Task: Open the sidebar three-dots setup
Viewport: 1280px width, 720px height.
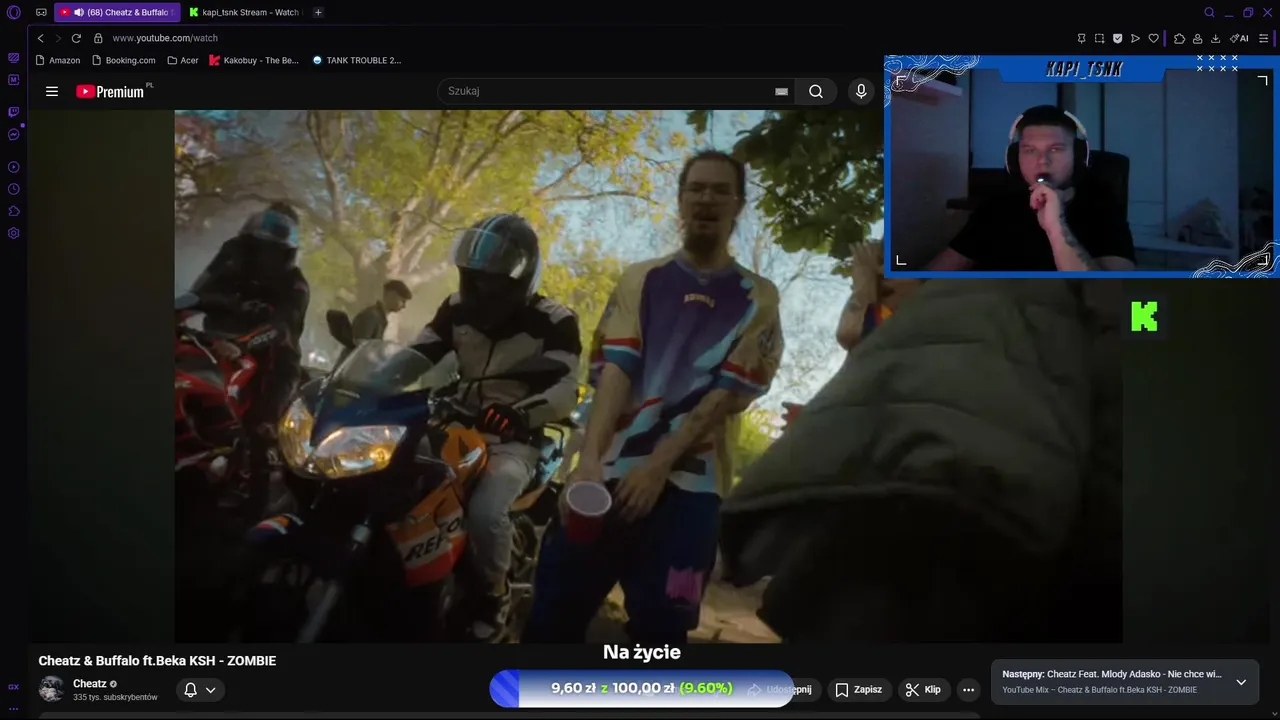Action: tap(13, 709)
